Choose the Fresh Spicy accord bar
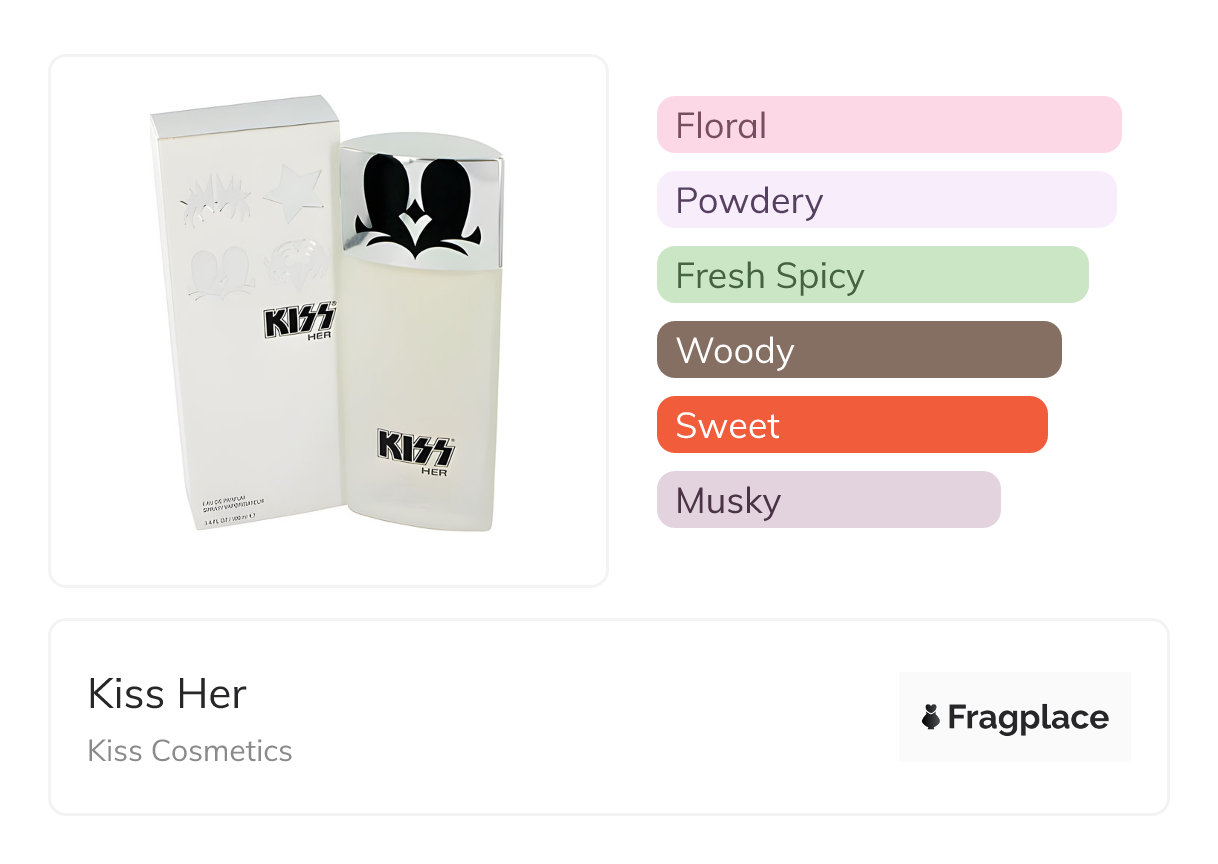 (872, 275)
